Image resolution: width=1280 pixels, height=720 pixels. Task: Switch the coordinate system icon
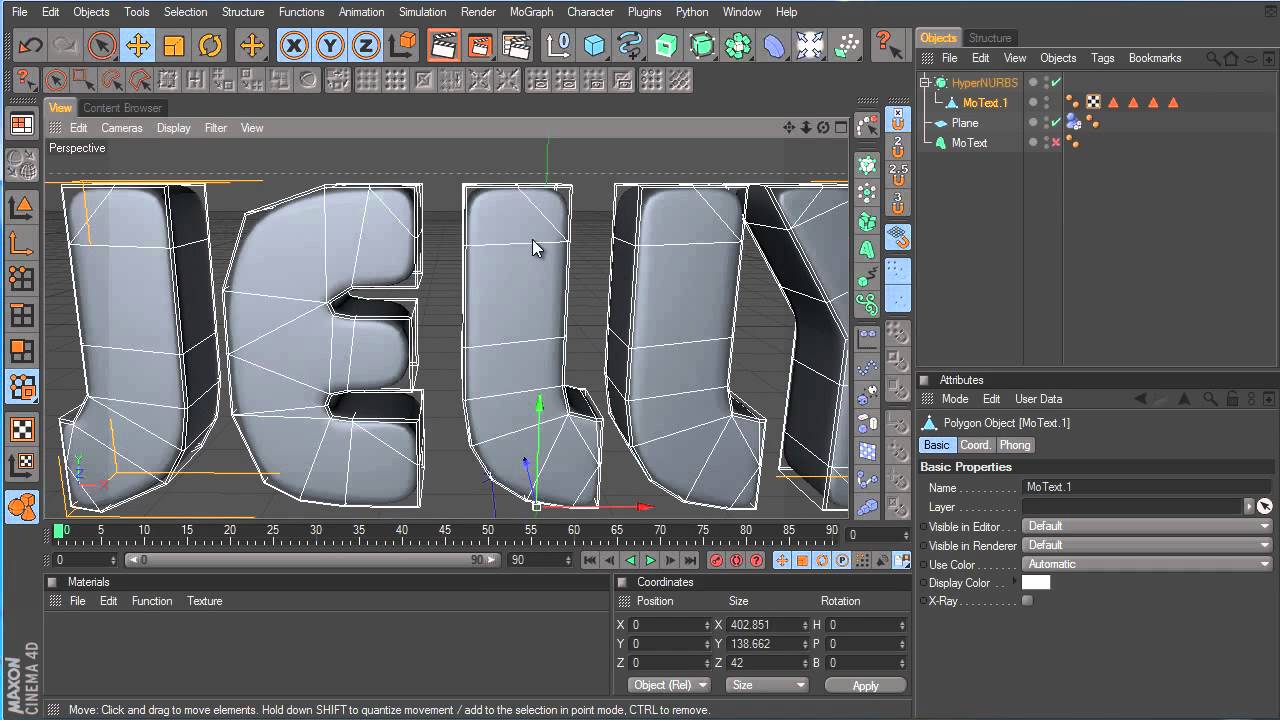403,45
